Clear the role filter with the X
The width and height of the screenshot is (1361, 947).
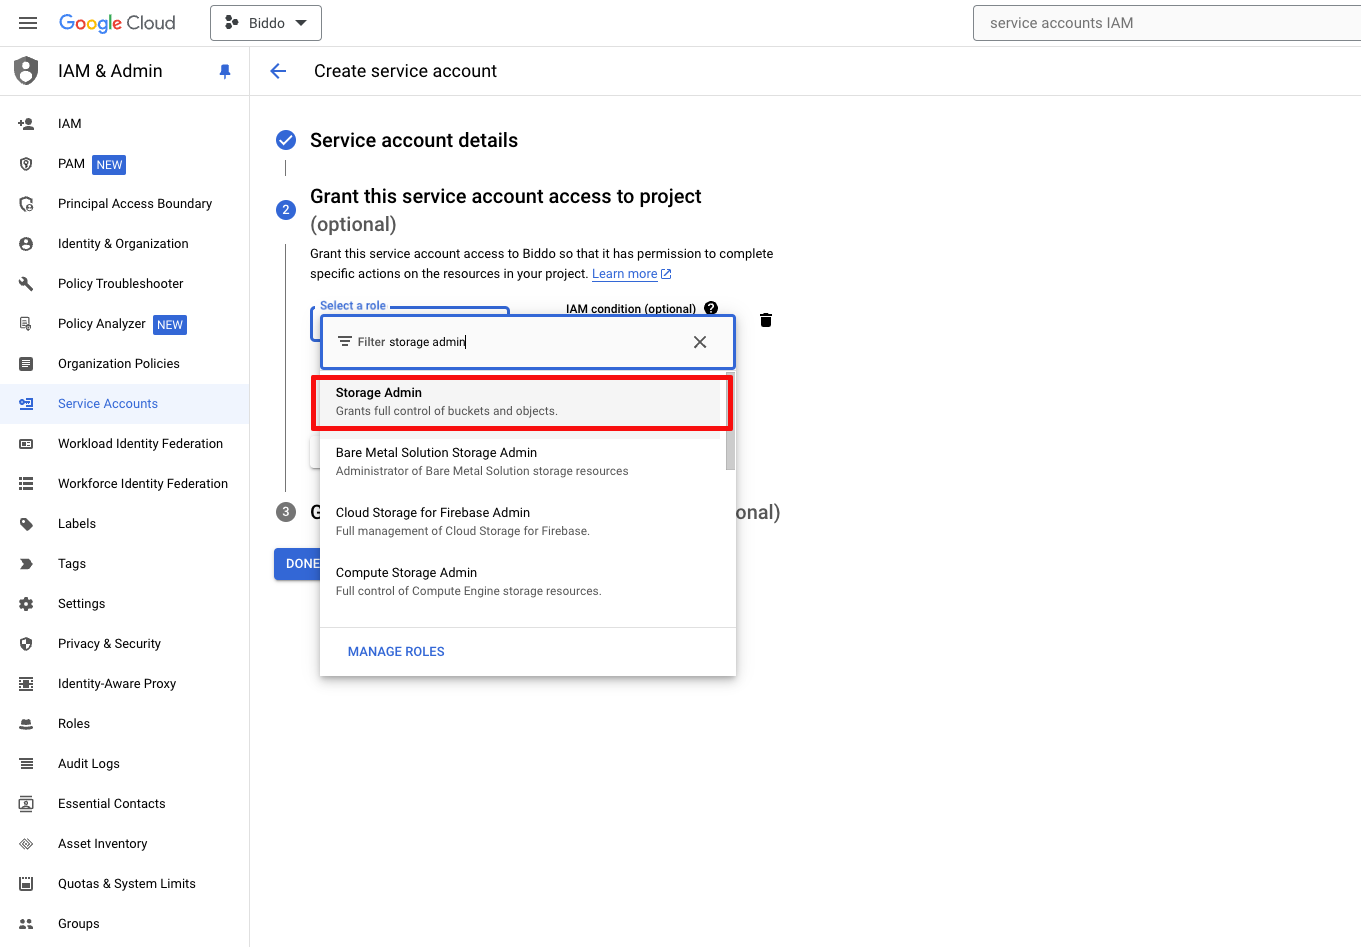point(700,342)
